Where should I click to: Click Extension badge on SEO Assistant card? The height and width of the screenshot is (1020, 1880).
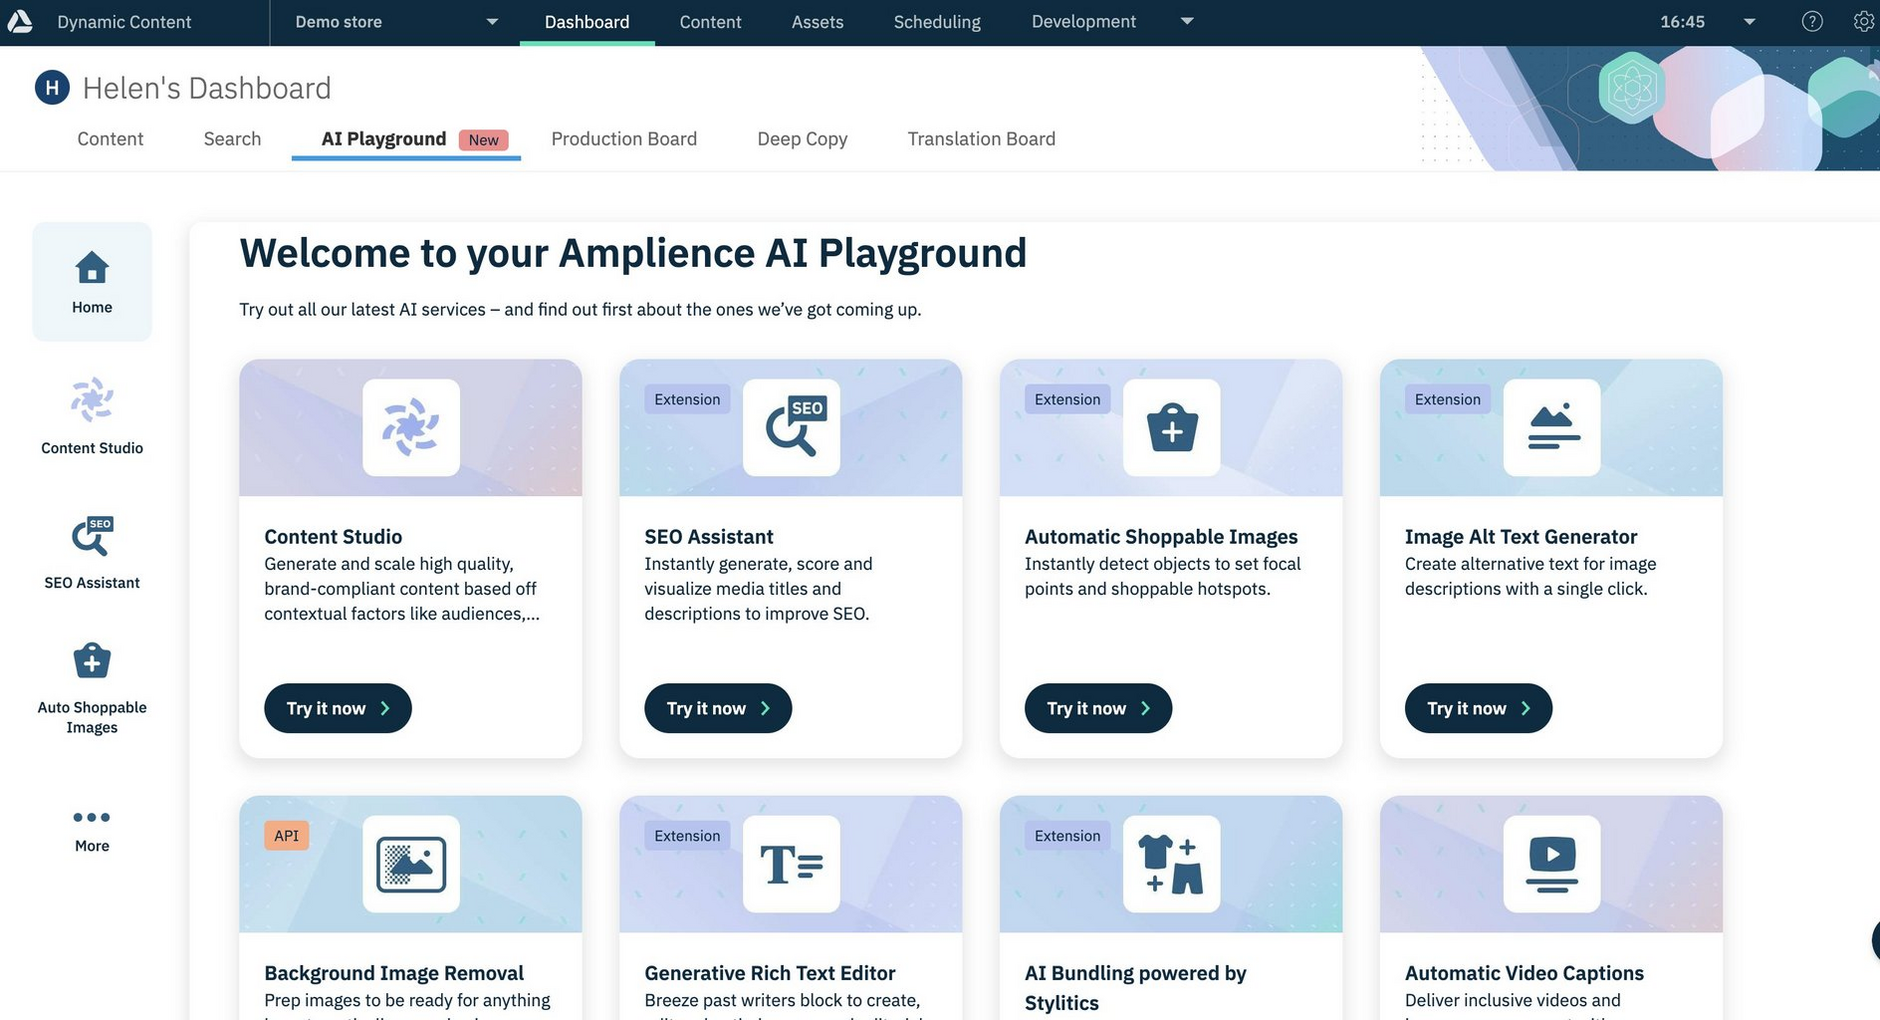687,399
